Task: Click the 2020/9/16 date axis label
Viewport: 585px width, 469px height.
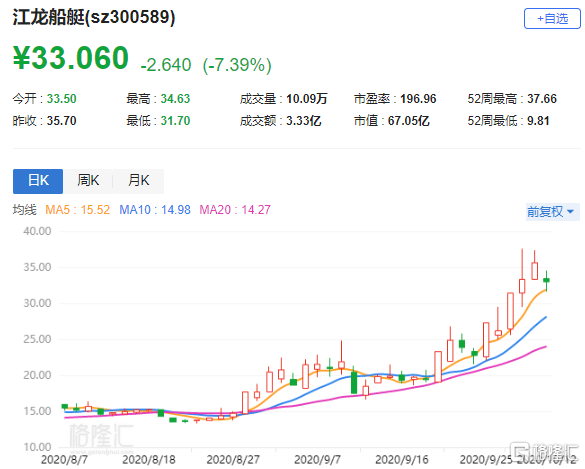Action: point(402,460)
